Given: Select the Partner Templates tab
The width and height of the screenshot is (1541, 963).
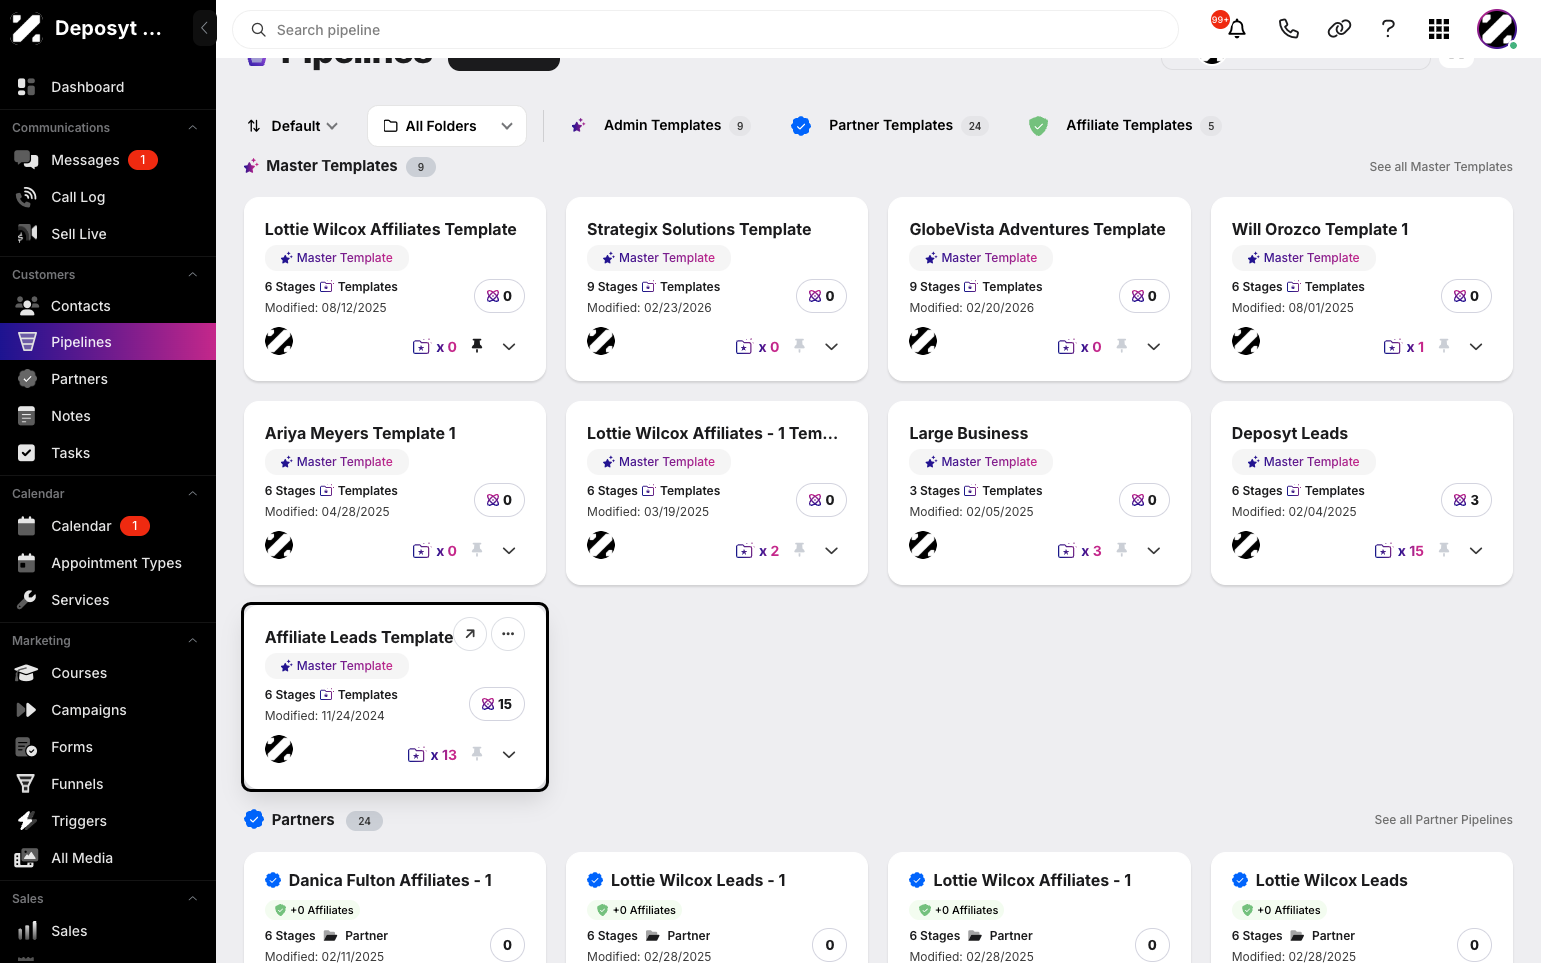Looking at the screenshot, I should tap(889, 126).
